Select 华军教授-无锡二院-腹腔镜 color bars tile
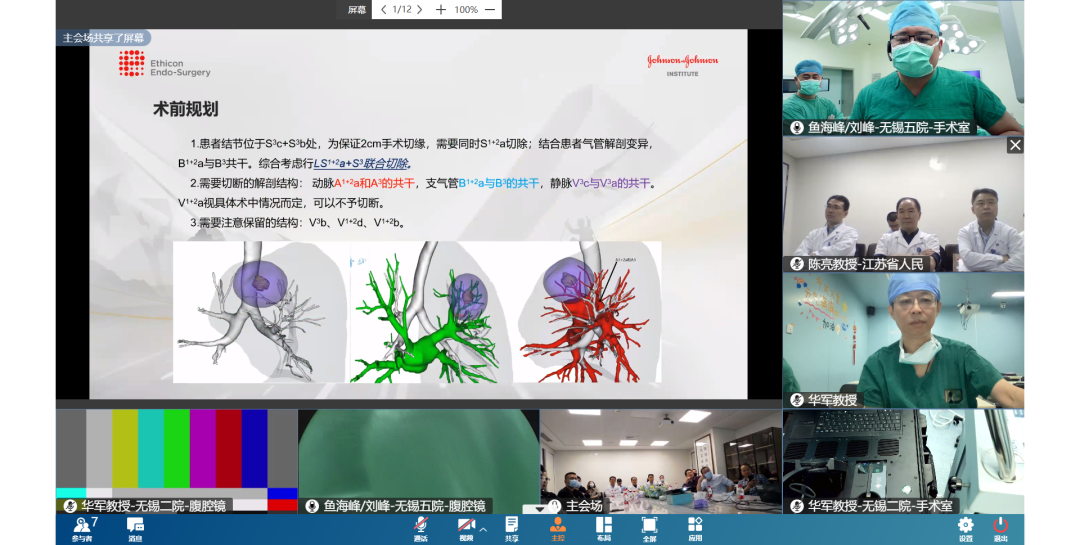Screen dimensions: 1080x545 pyautogui.click(x=176, y=462)
